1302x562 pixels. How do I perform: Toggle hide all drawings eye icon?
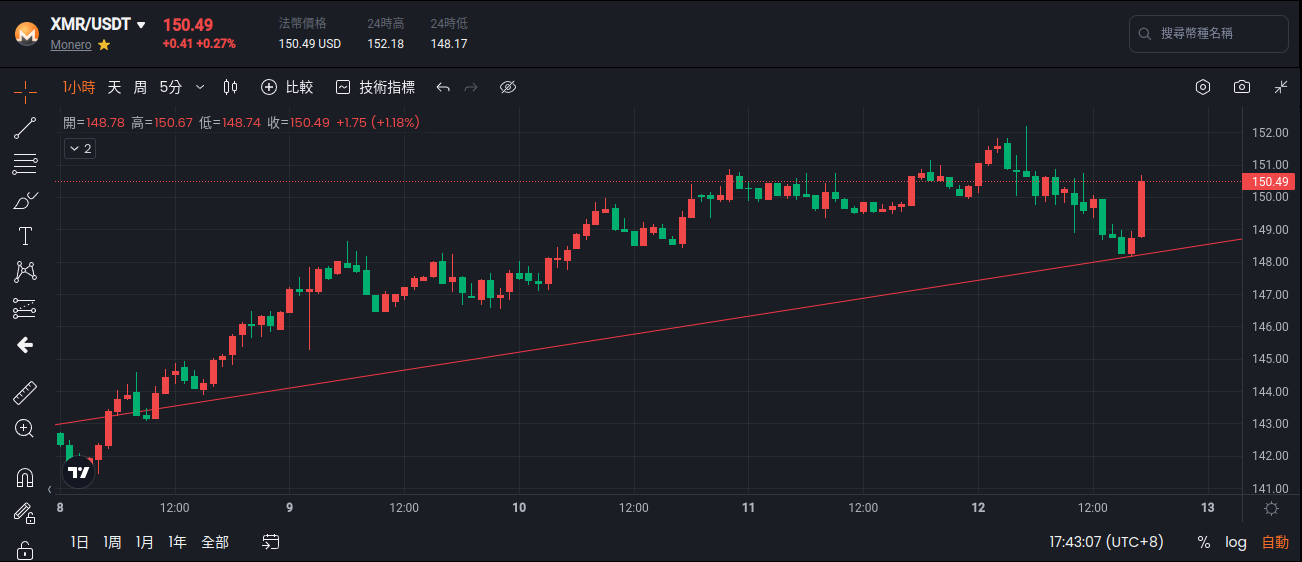coord(507,87)
